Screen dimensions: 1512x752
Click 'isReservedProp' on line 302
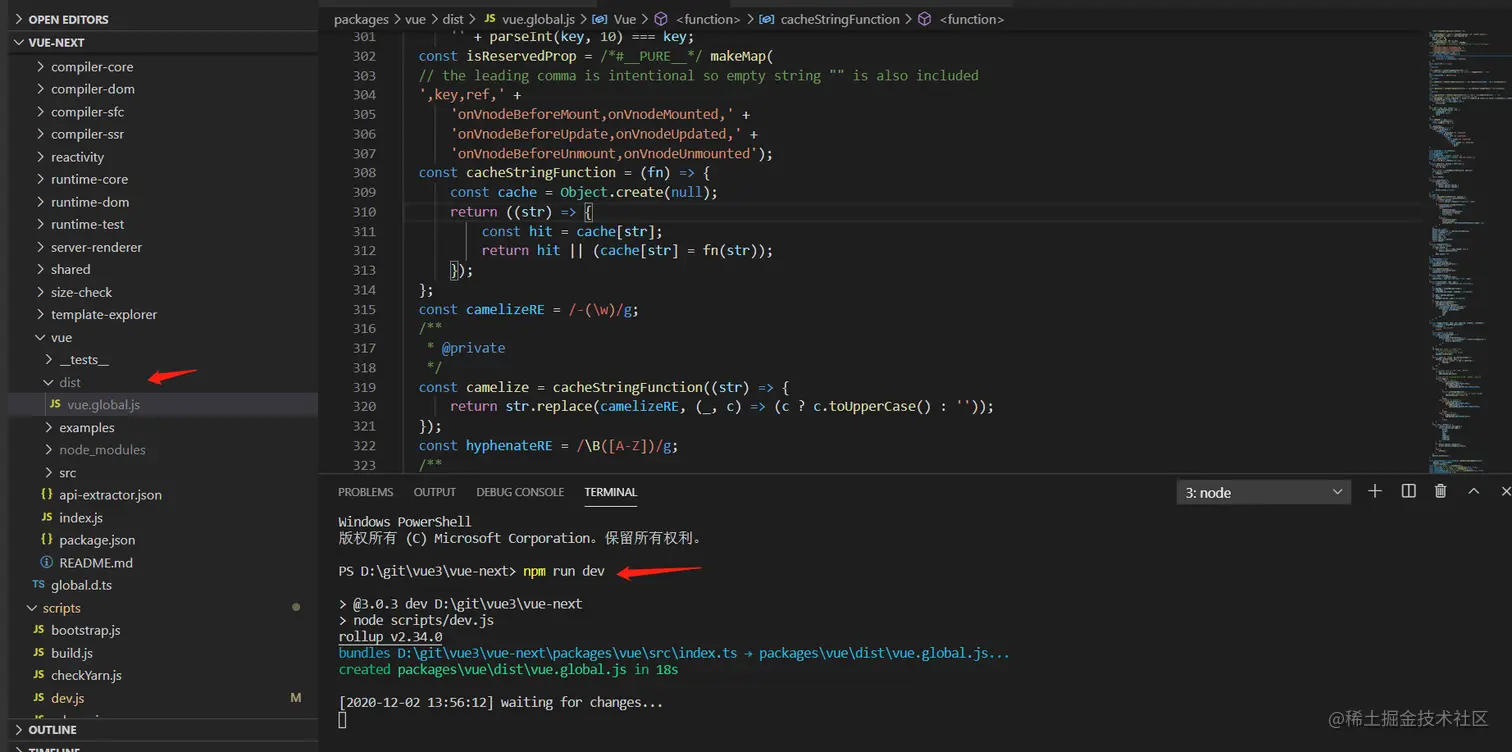pyautogui.click(x=521, y=56)
